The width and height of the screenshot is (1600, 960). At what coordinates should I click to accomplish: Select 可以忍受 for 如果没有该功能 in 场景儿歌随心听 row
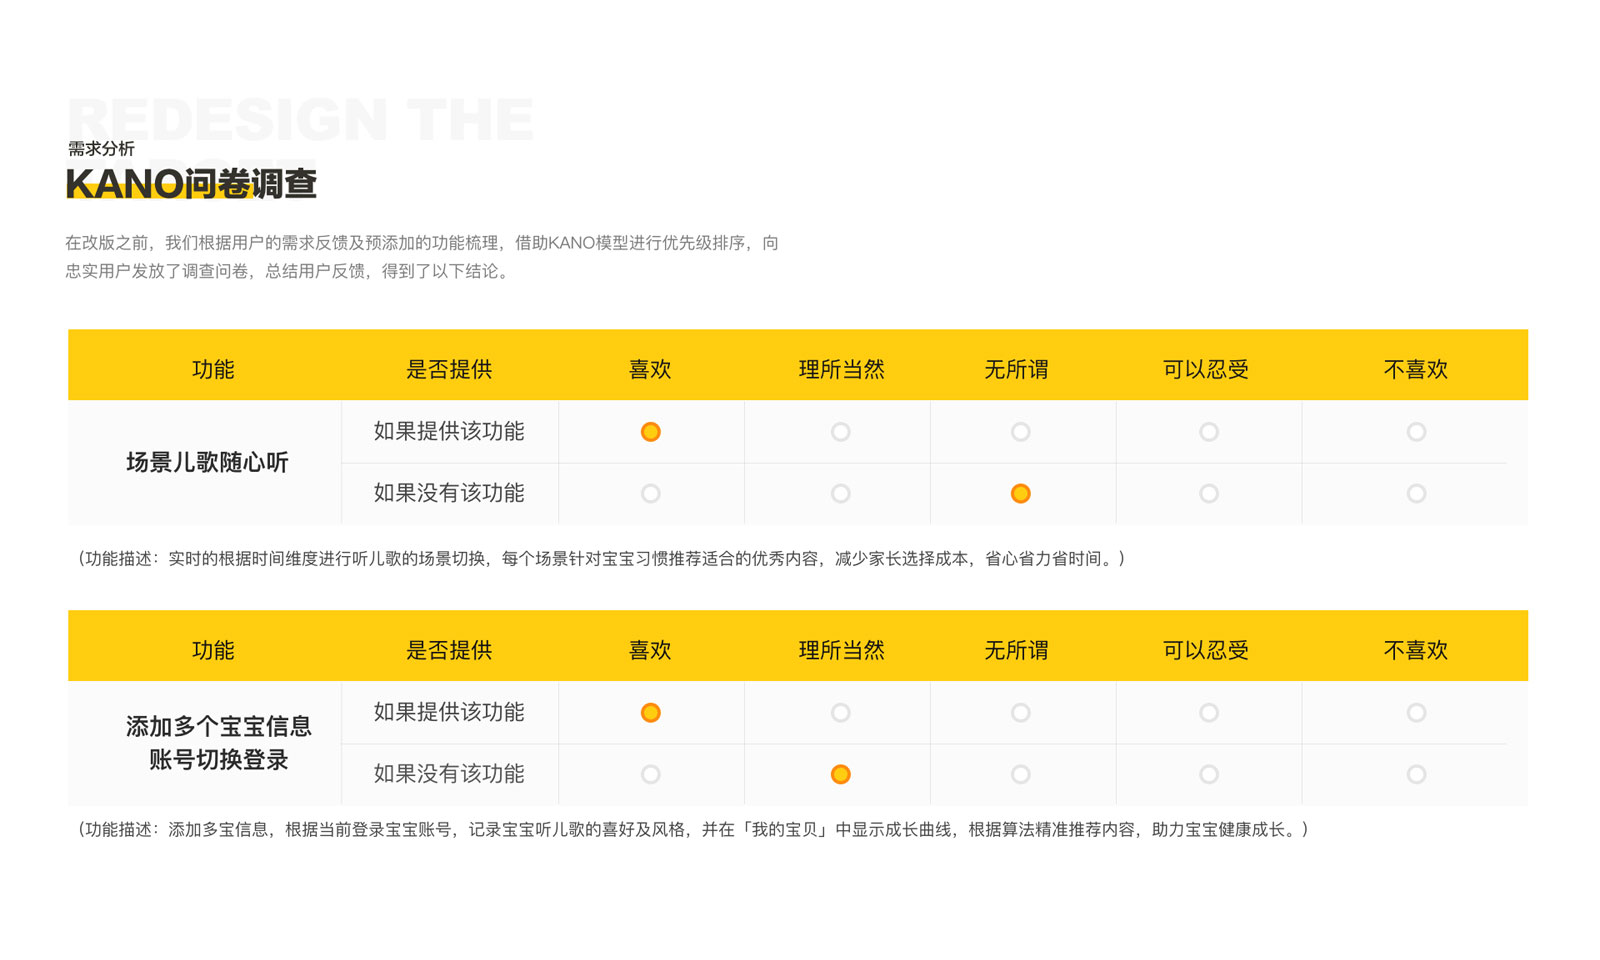[x=1209, y=493]
